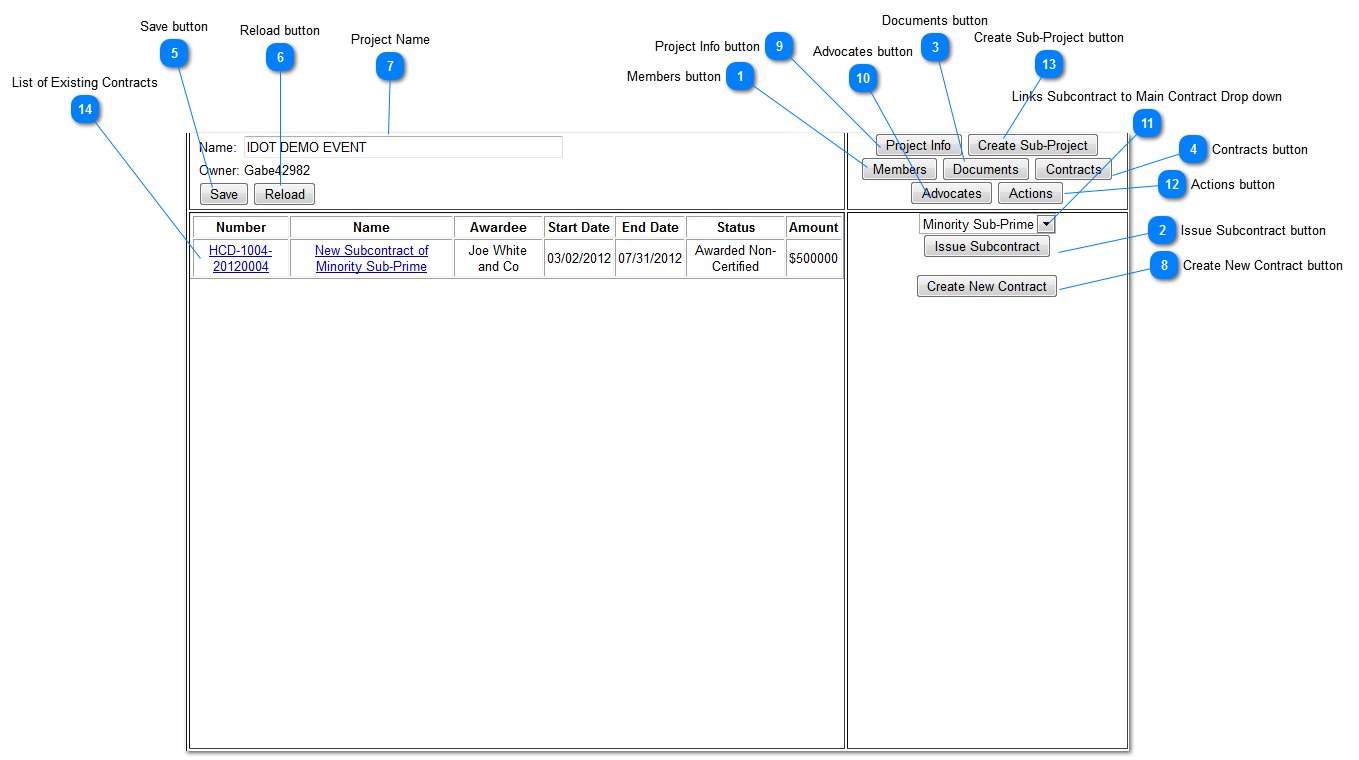
Task: Expand the Minority Sub-Prime dropdown
Action: click(x=987, y=224)
